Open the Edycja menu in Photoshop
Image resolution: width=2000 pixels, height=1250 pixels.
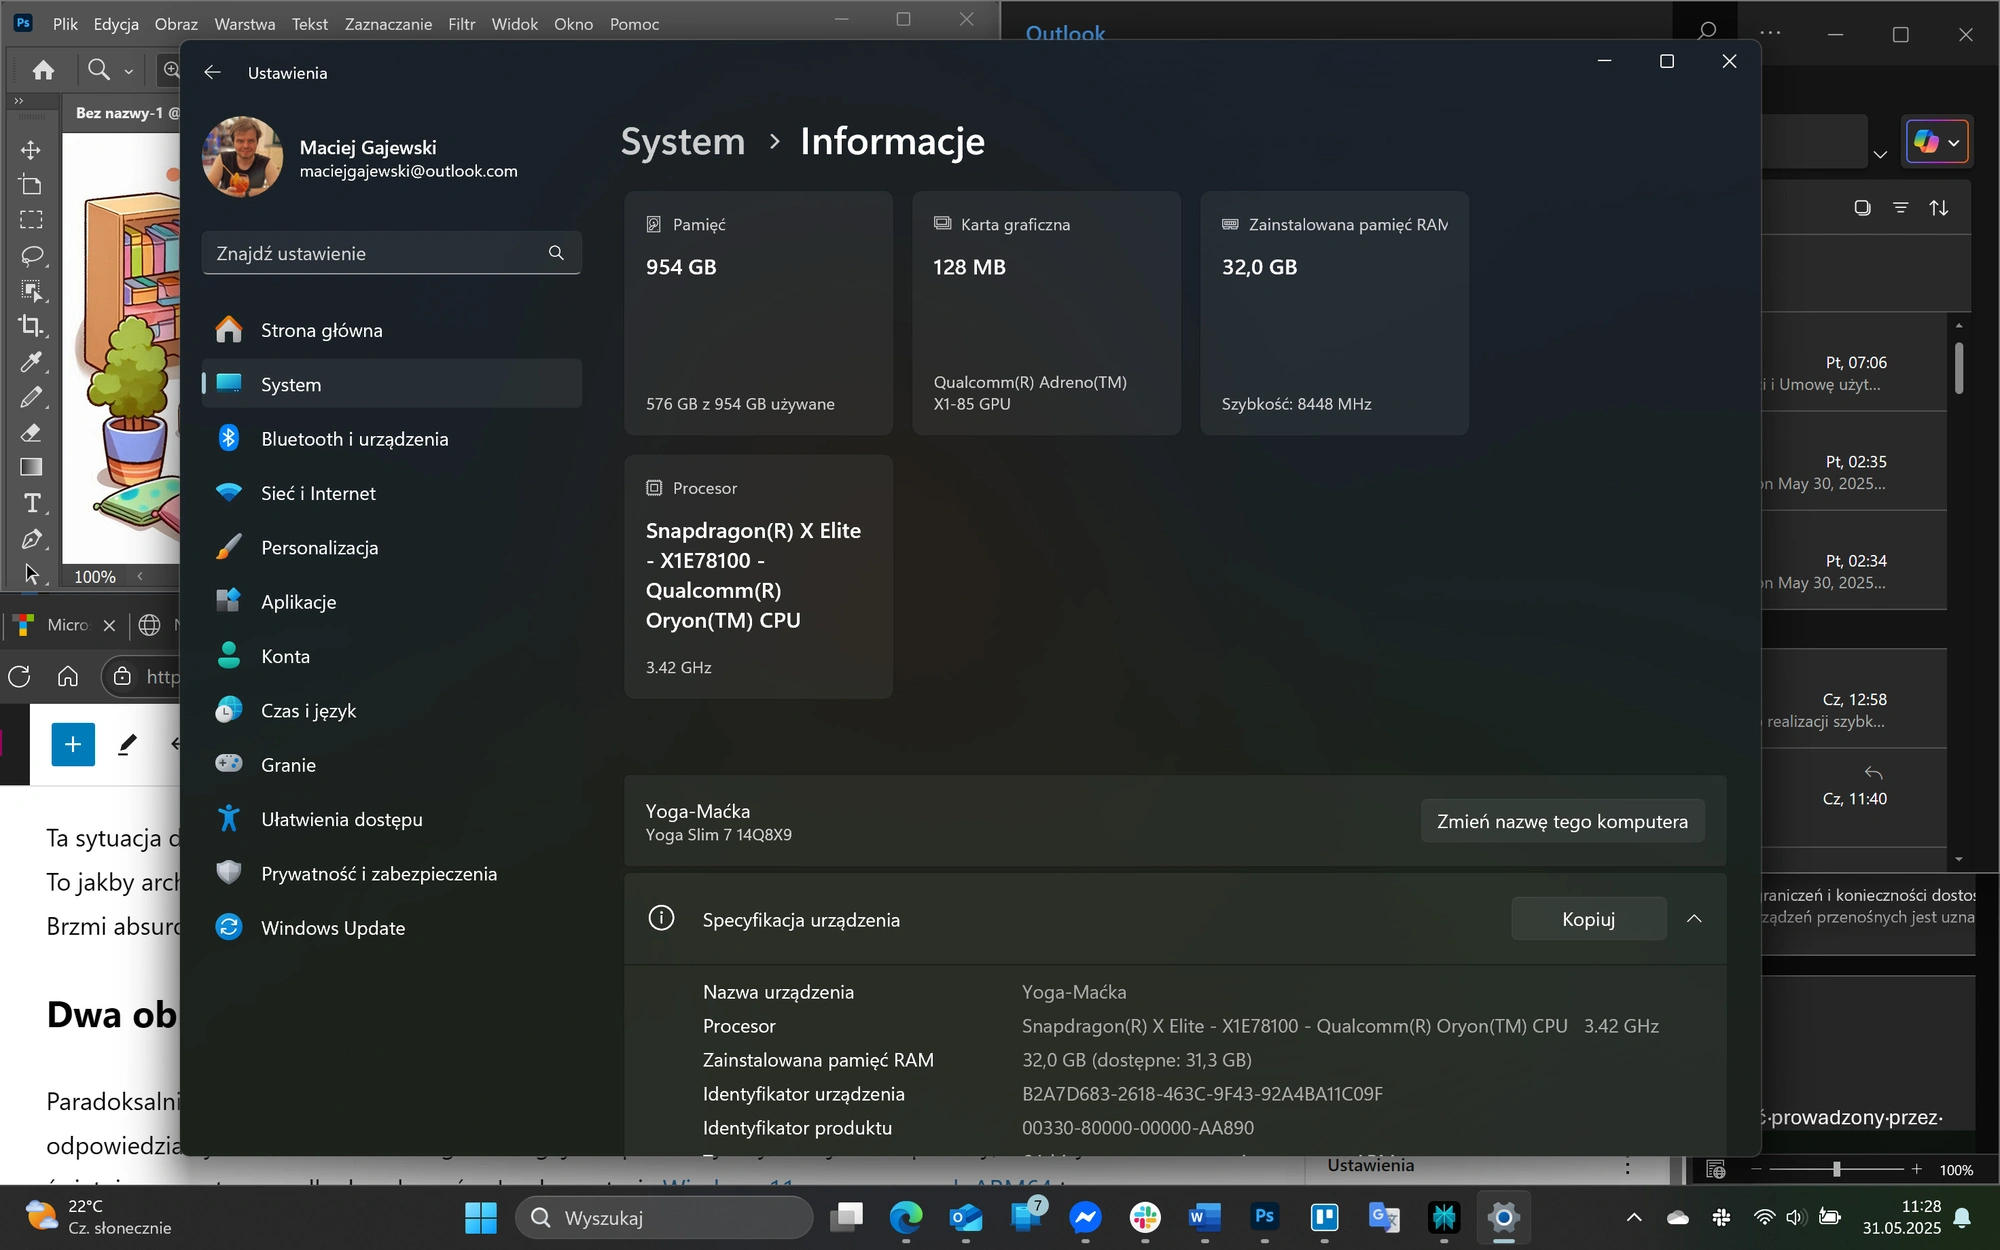click(116, 24)
